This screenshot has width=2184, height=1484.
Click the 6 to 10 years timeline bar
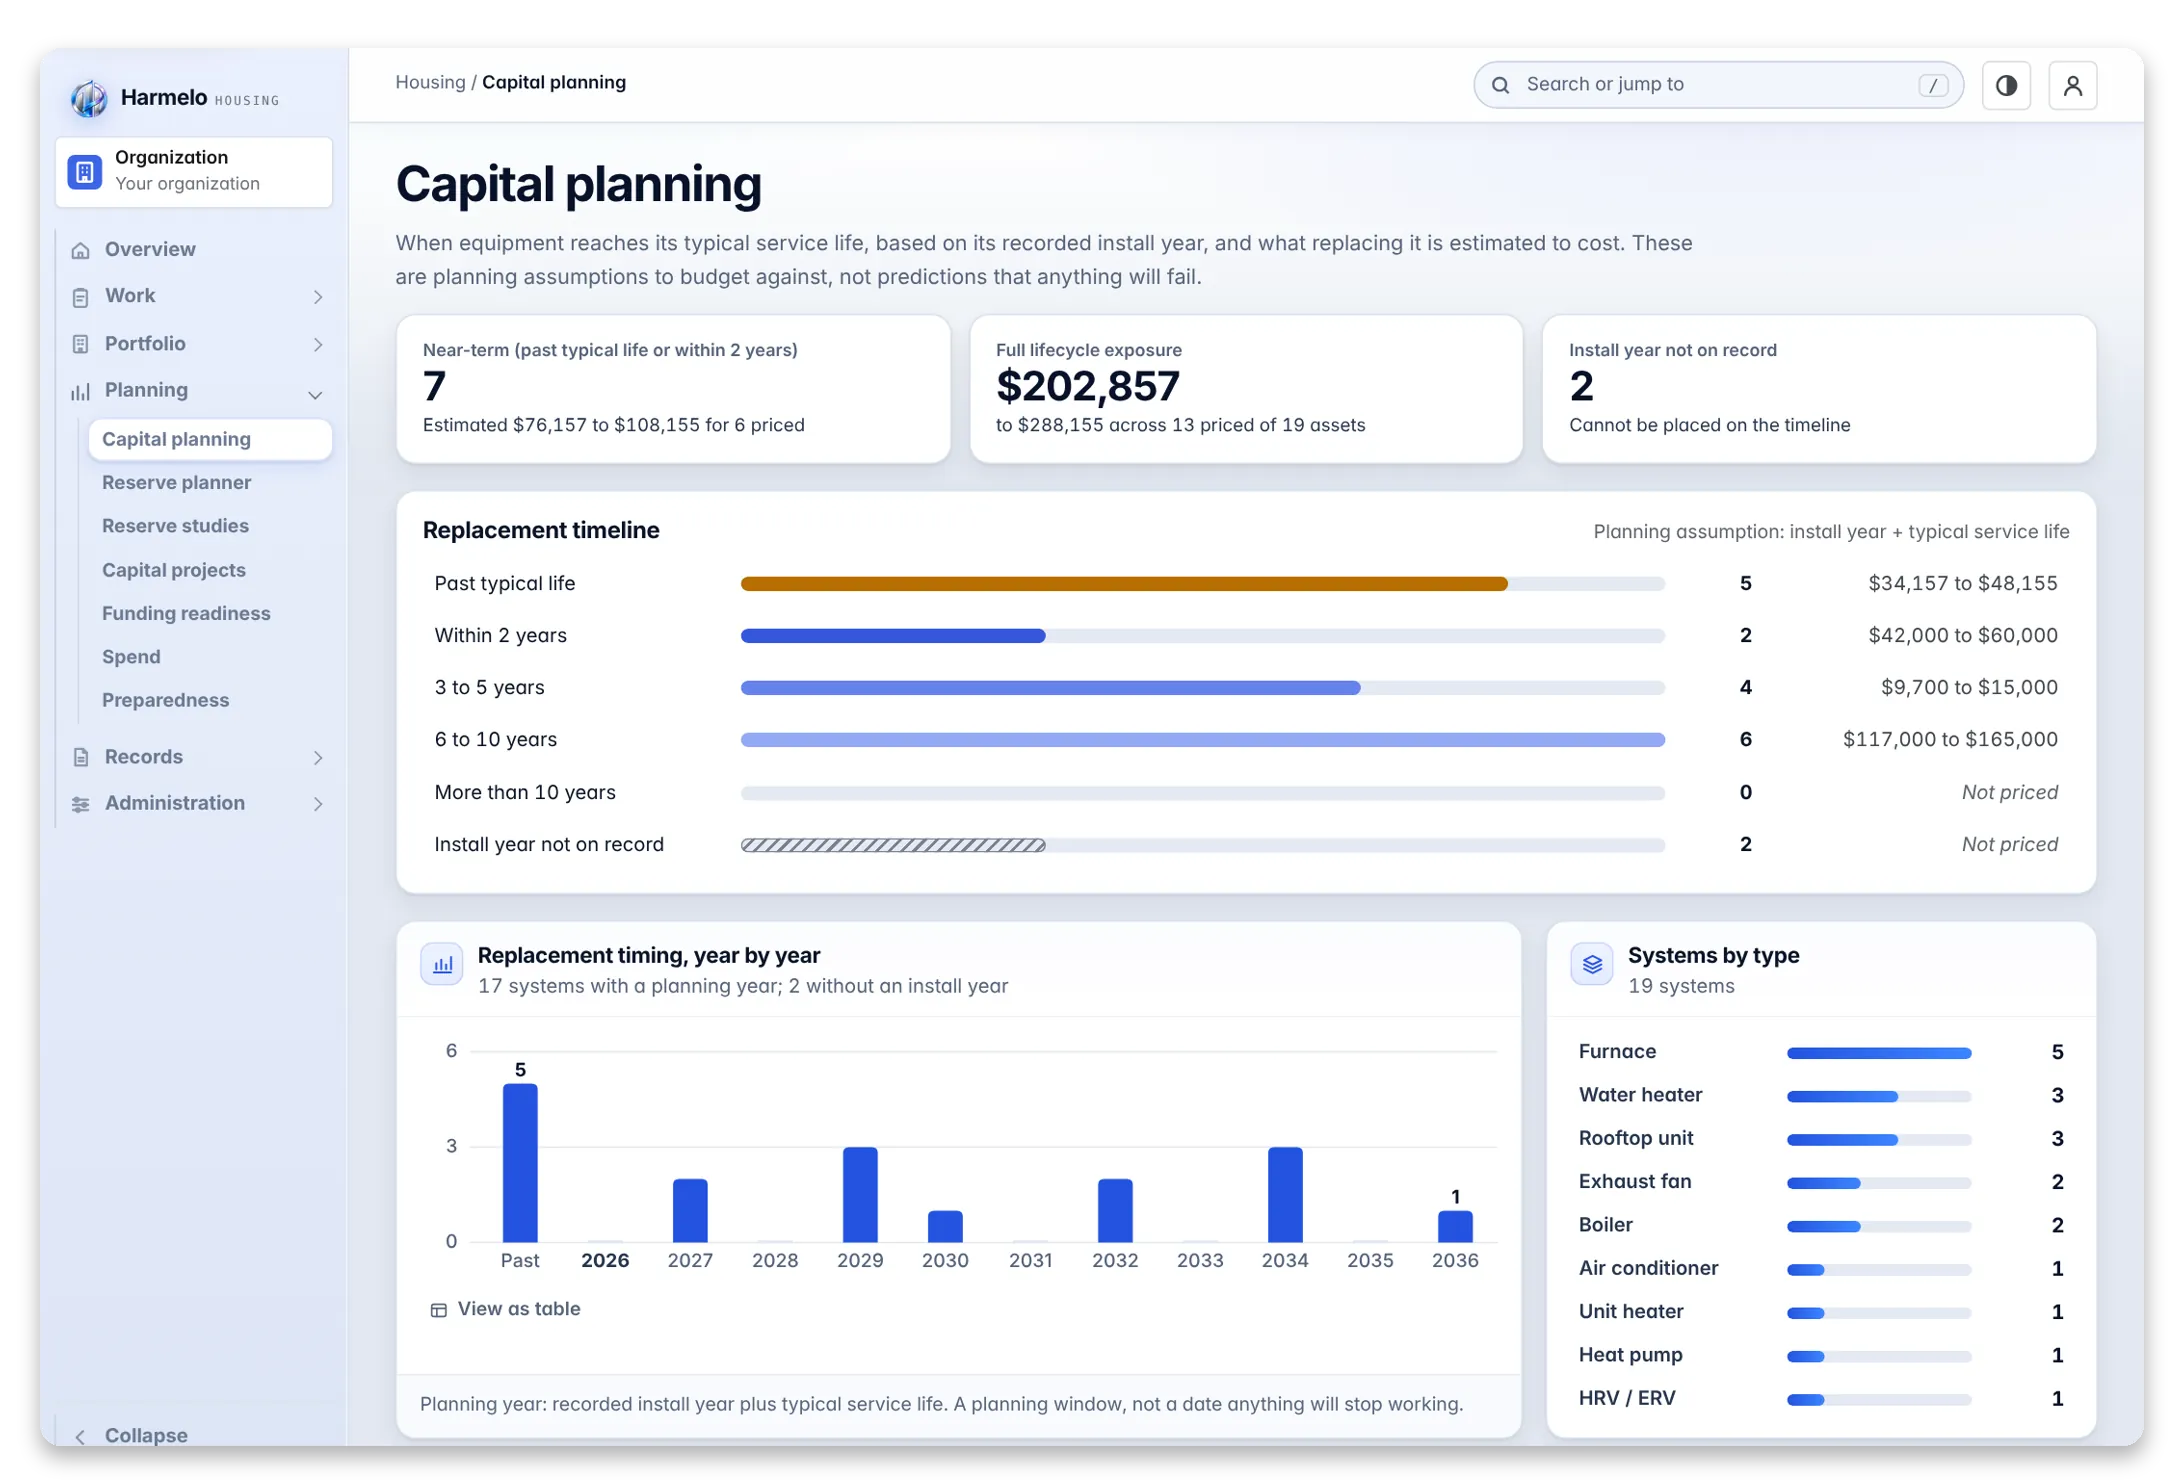click(1203, 740)
